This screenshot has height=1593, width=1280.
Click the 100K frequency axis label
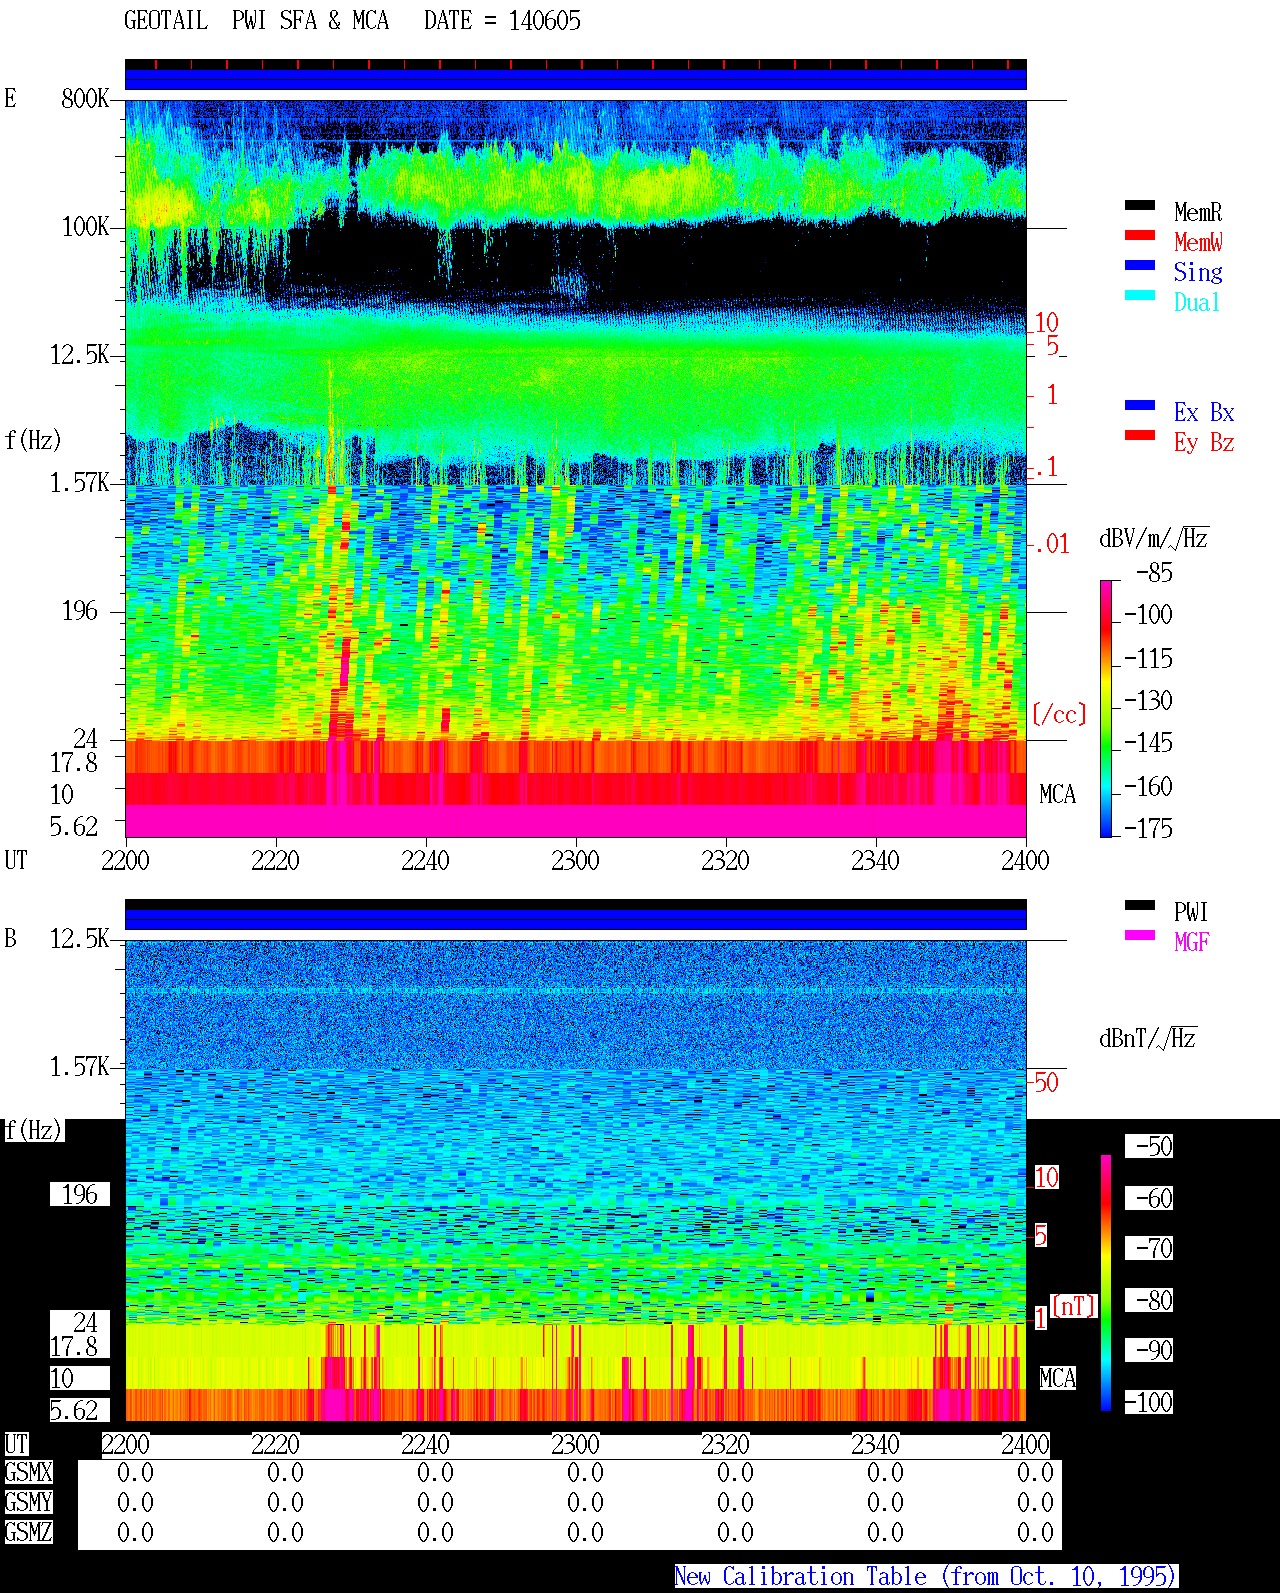coord(85,227)
